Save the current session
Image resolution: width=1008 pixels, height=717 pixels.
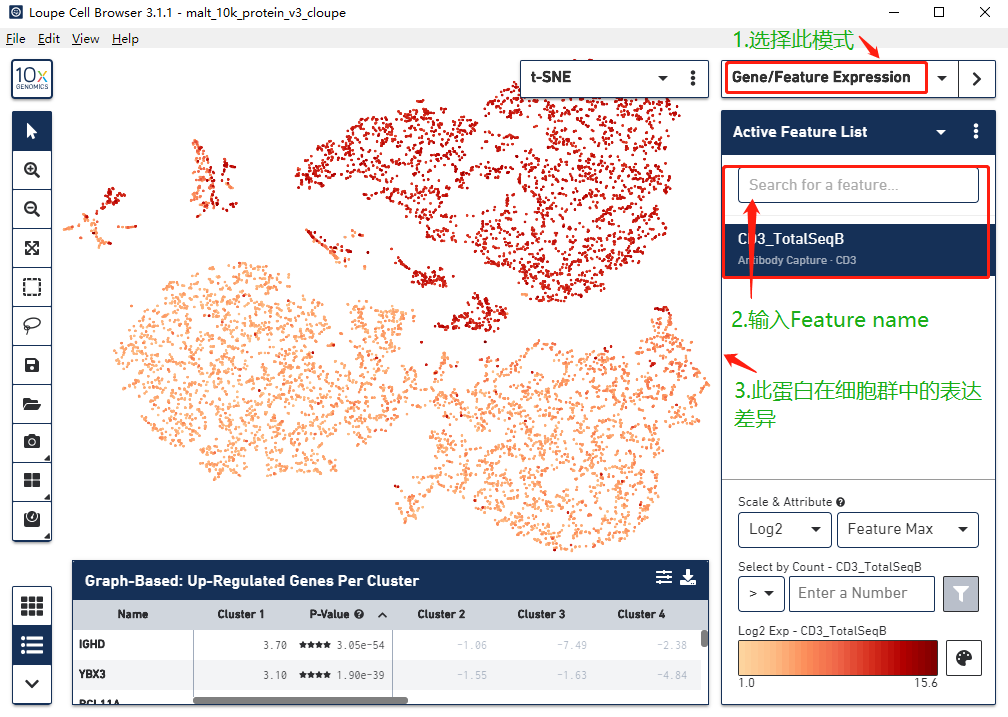click(x=31, y=364)
